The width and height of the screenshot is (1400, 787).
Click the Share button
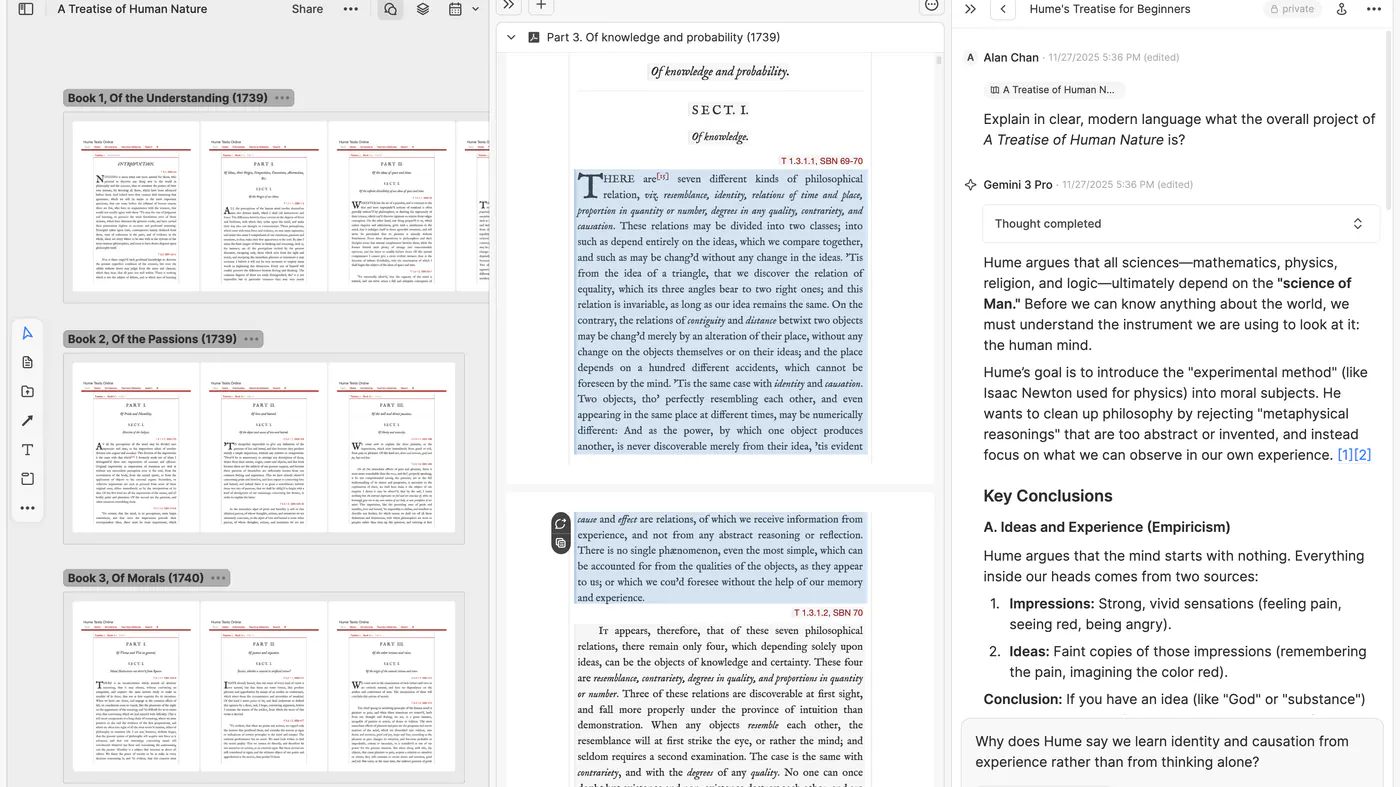307,9
